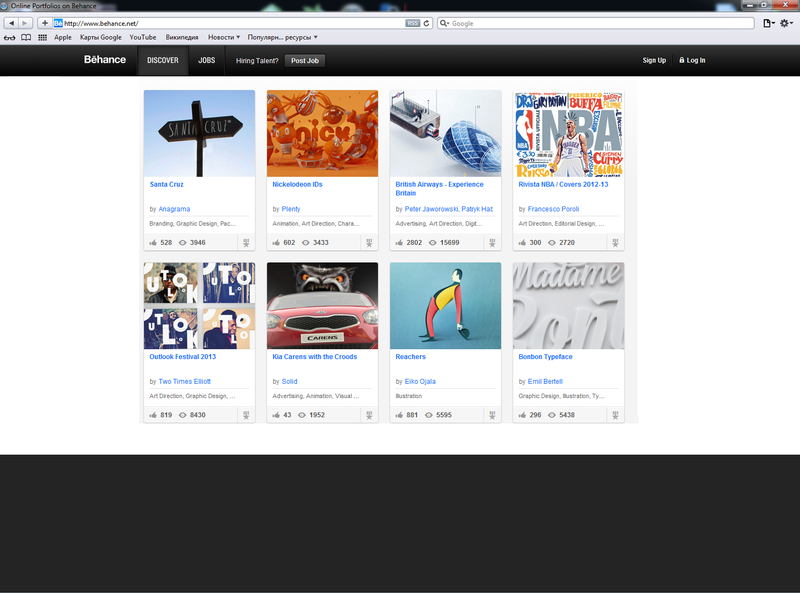Screen dimensions: 800x593
Task: Click the featured ribbon icon on Nickelodeon IDs card
Action: 369,243
